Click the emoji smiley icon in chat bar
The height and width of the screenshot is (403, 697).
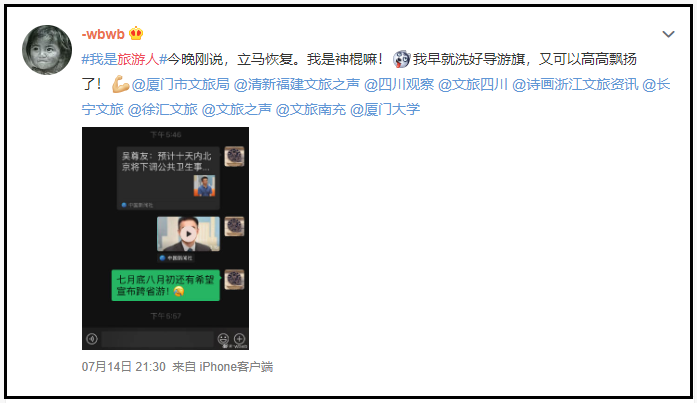coord(223,339)
